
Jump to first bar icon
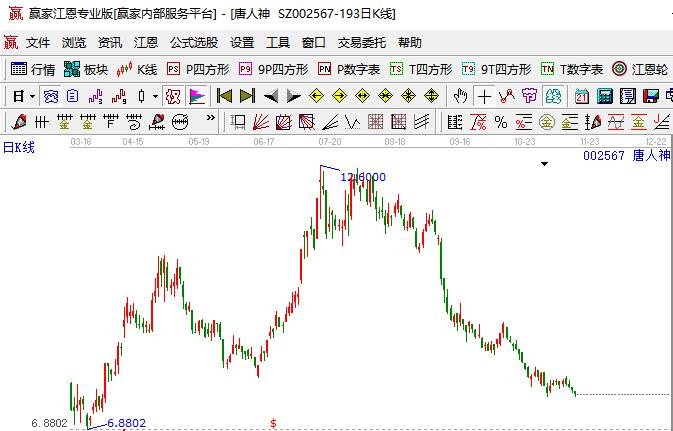tap(224, 96)
